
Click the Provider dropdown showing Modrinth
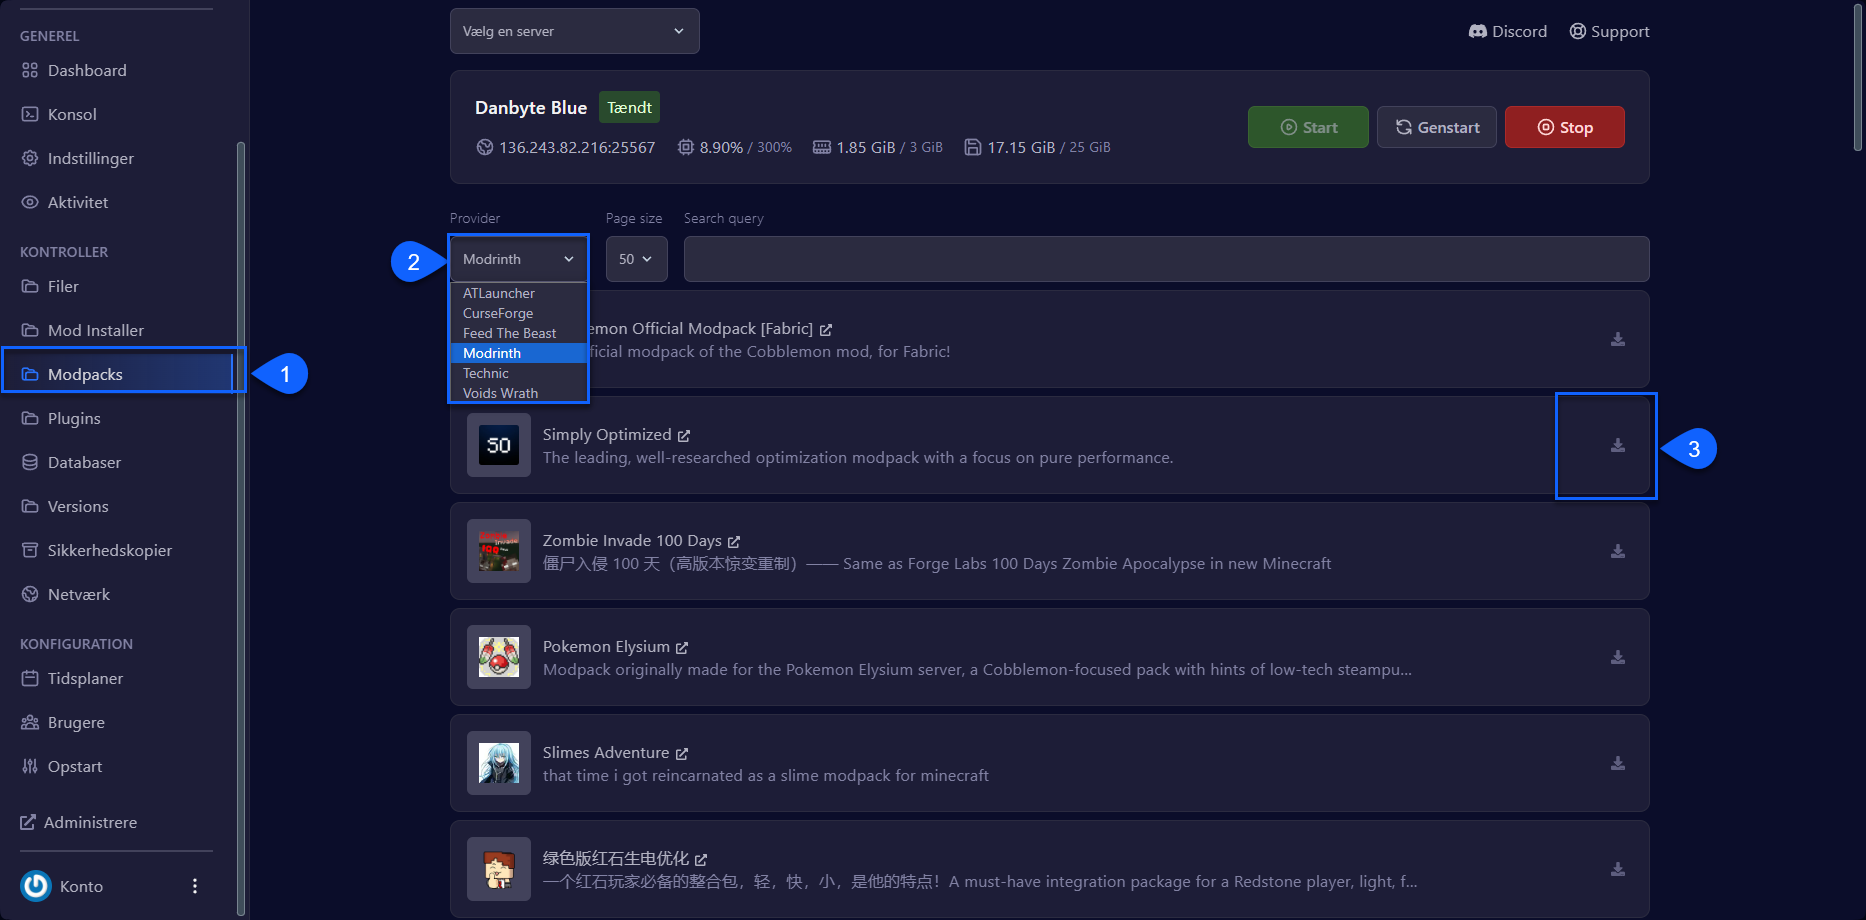coord(519,259)
